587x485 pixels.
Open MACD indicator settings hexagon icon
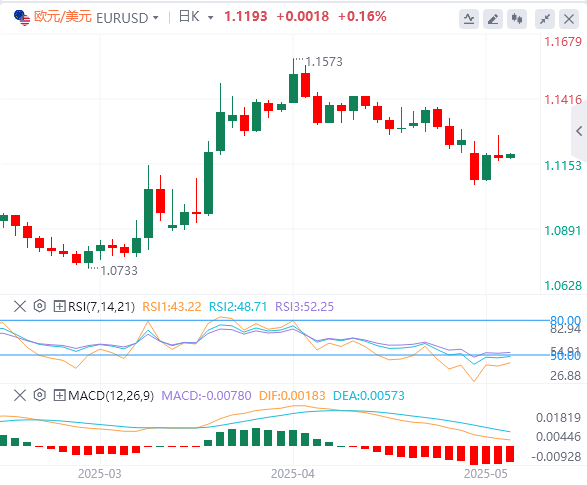(40, 395)
